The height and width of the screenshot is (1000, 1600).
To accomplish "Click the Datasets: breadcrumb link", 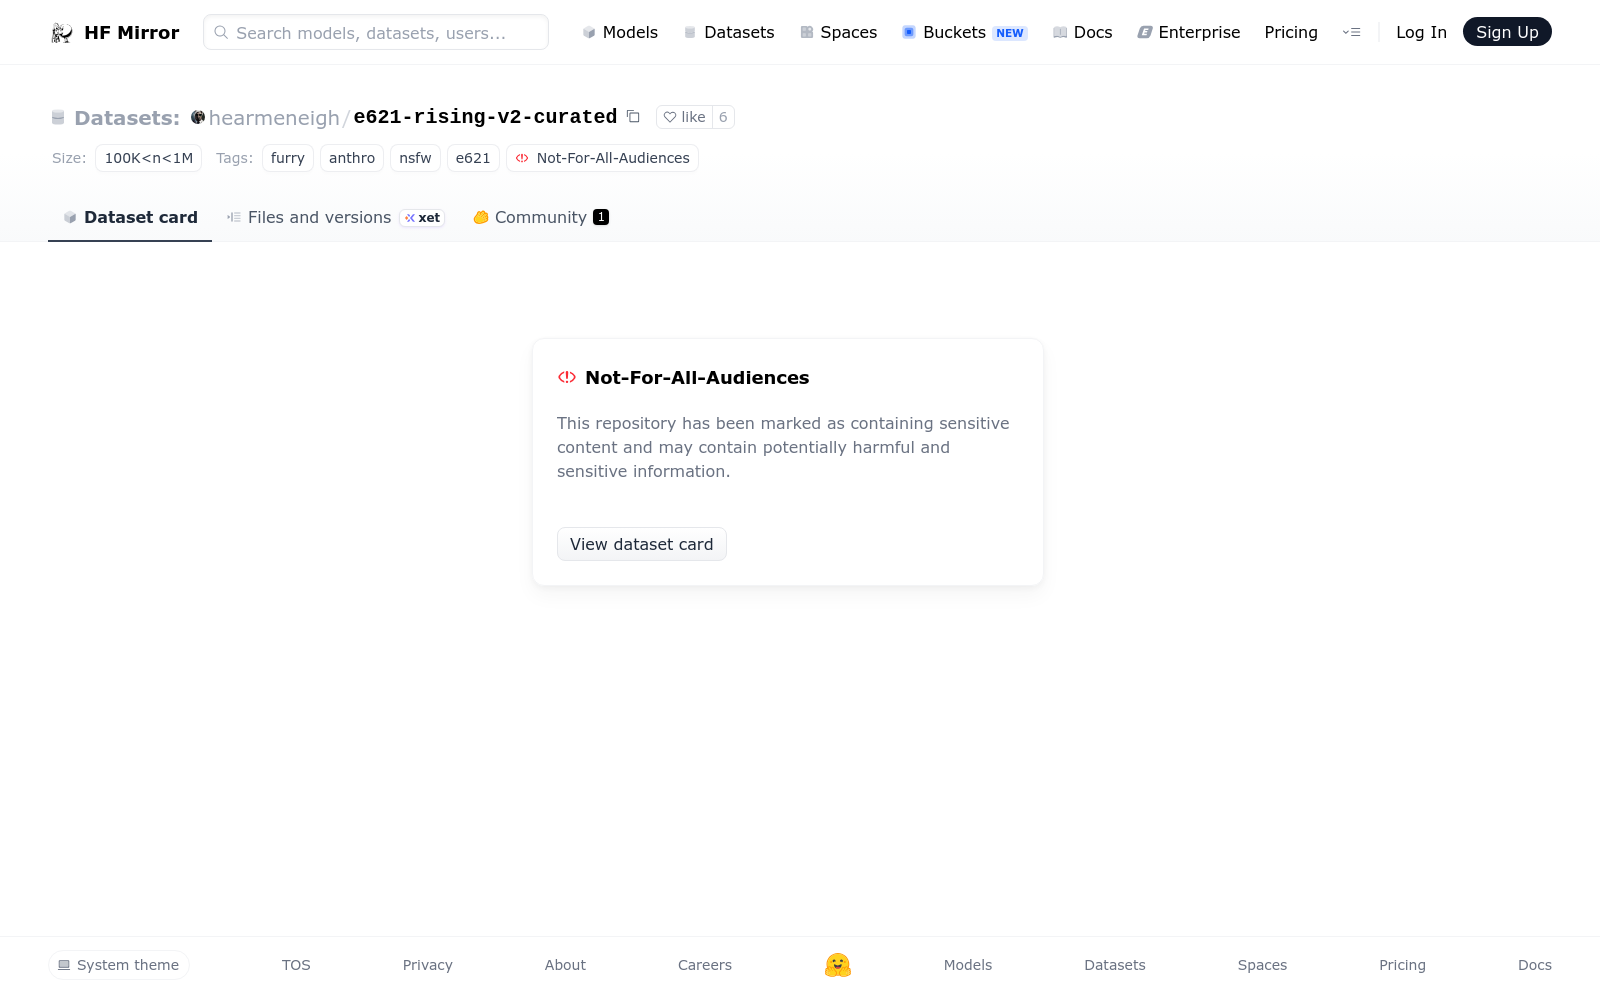I will click(127, 118).
